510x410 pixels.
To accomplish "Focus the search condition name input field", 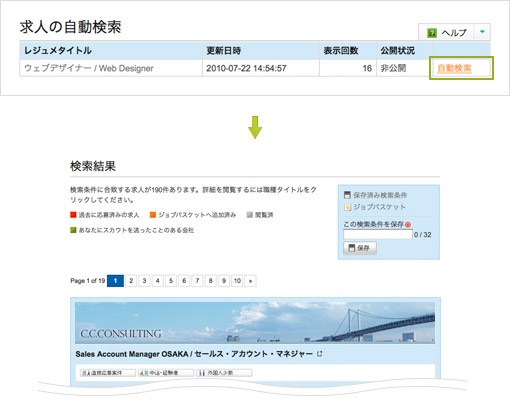I will (x=378, y=234).
